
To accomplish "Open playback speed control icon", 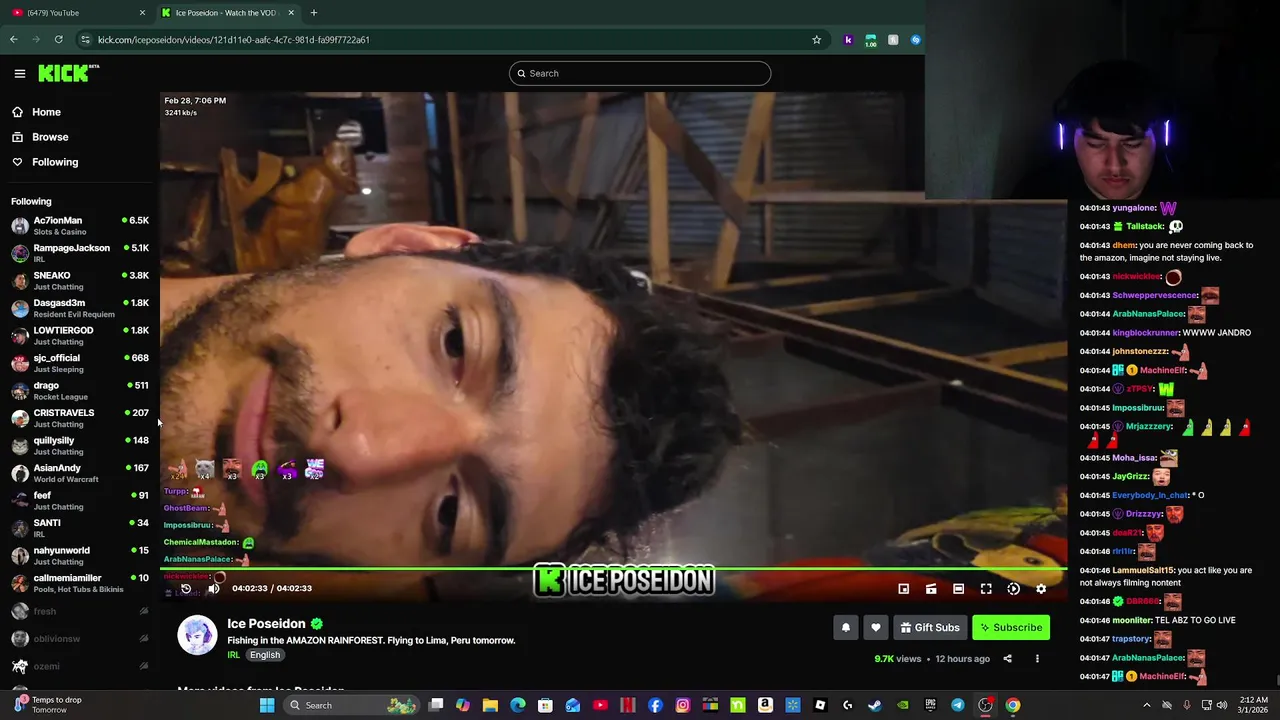I will pyautogui.click(x=1013, y=589).
